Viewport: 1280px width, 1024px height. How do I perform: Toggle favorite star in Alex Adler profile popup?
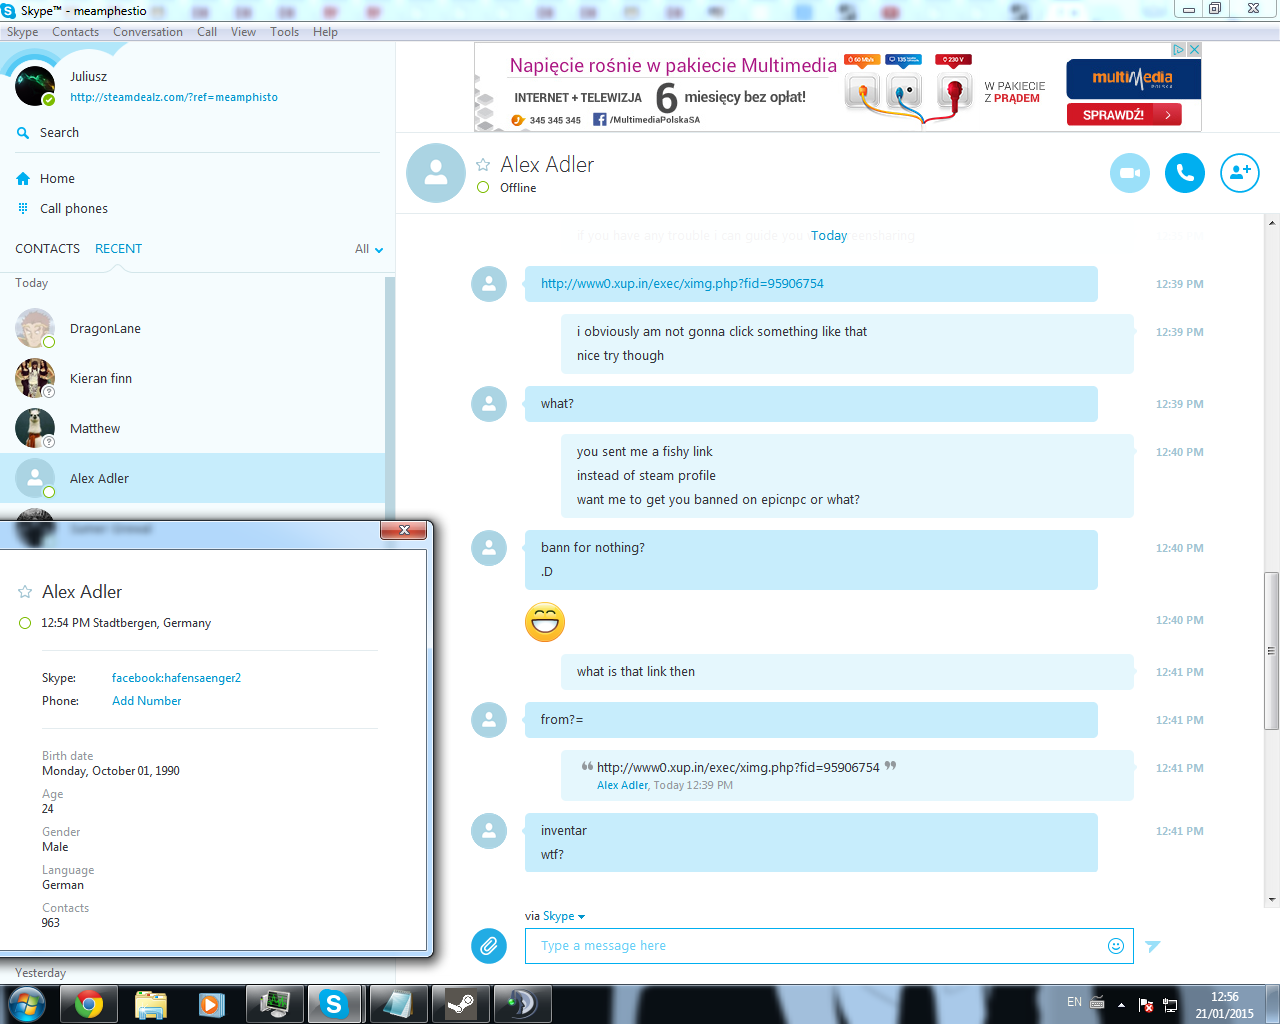pos(25,592)
